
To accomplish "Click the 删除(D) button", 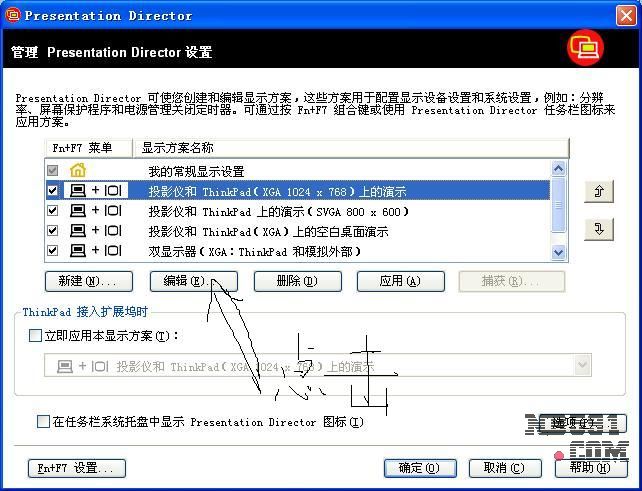I will point(298,281).
